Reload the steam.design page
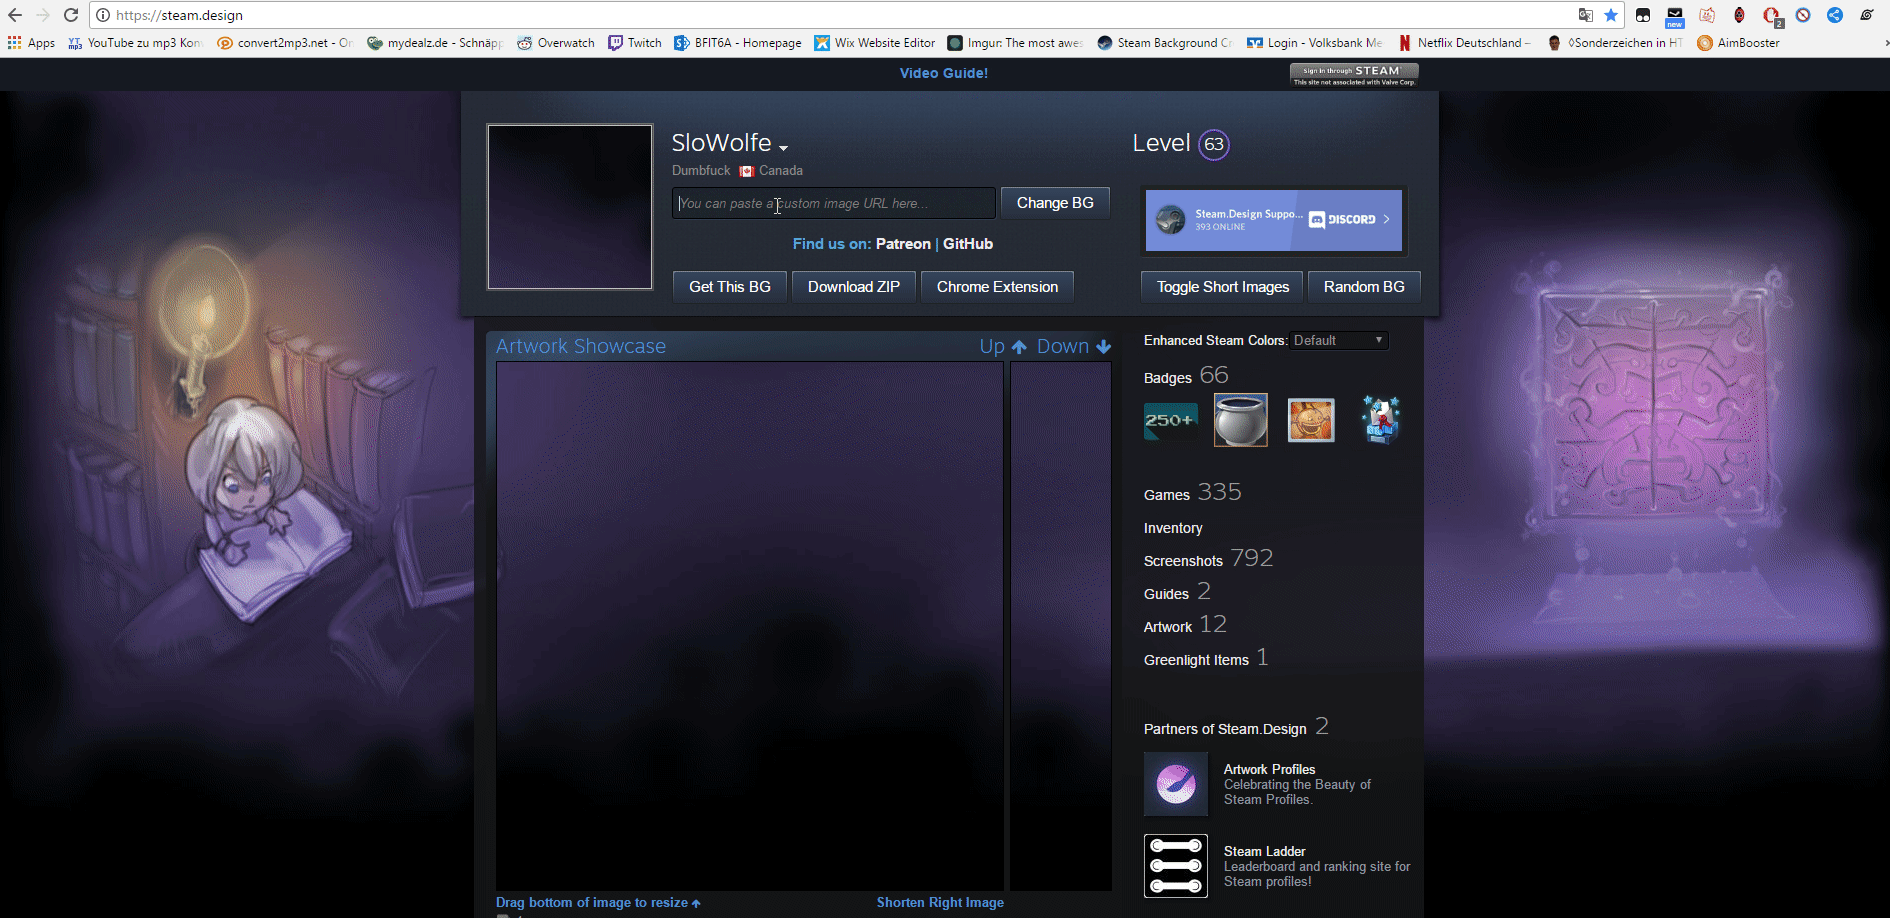The image size is (1890, 918). pos(71,15)
